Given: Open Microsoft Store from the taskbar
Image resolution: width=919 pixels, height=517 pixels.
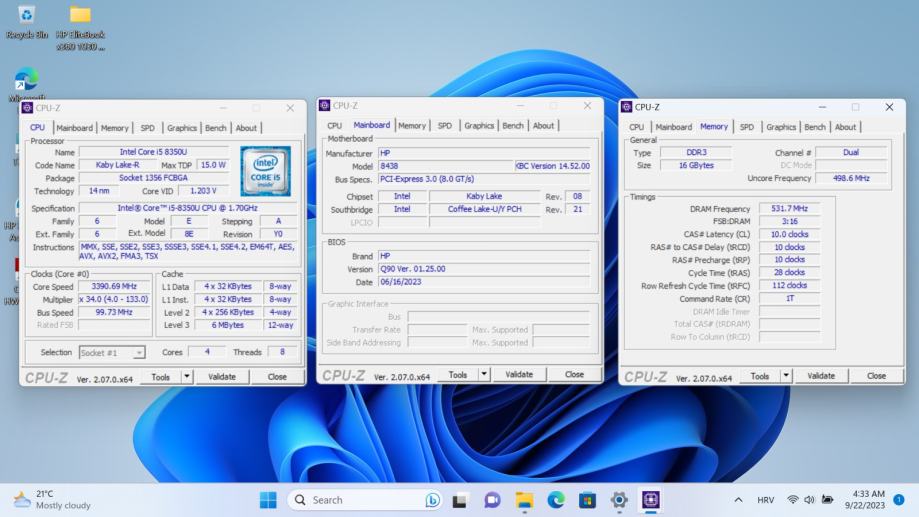Looking at the screenshot, I should [x=587, y=500].
